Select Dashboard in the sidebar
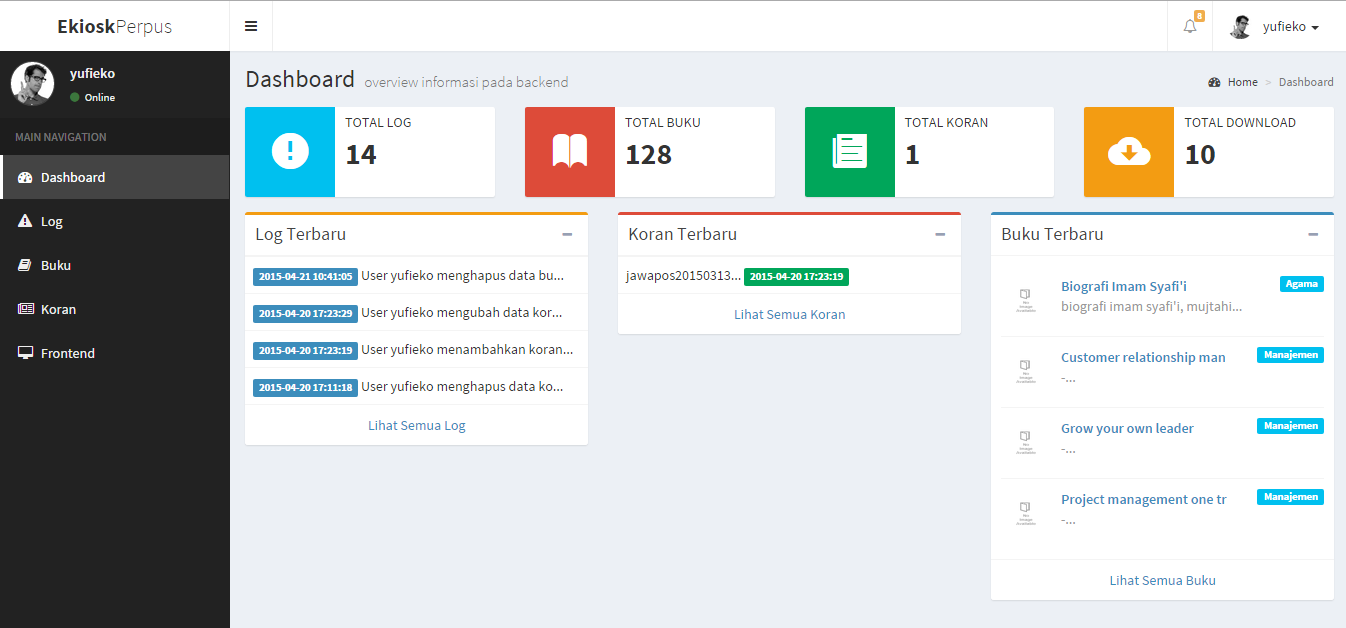This screenshot has height=628, width=1346. [x=115, y=177]
